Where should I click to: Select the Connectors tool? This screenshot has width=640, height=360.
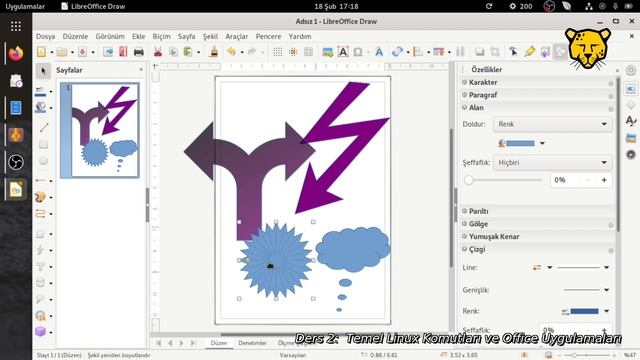click(x=40, y=213)
